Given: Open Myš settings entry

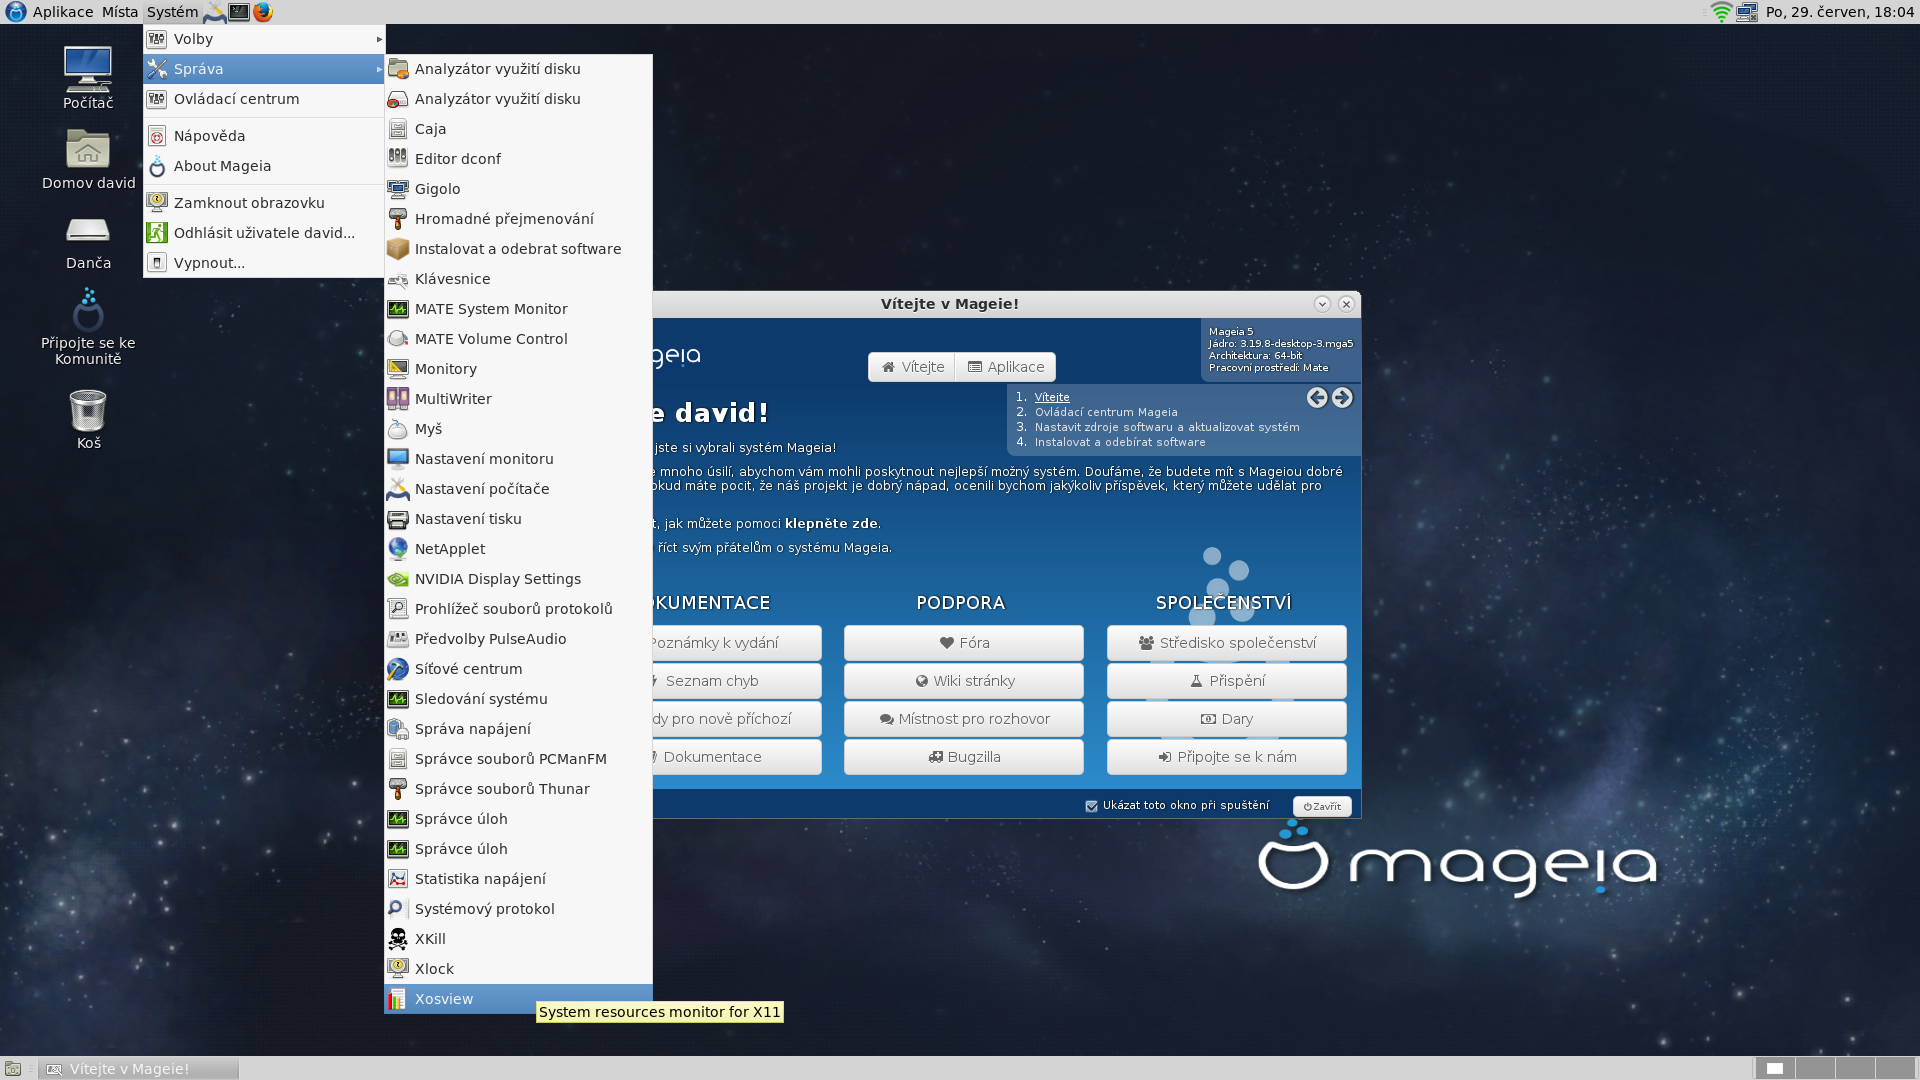Looking at the screenshot, I should (x=518, y=429).
